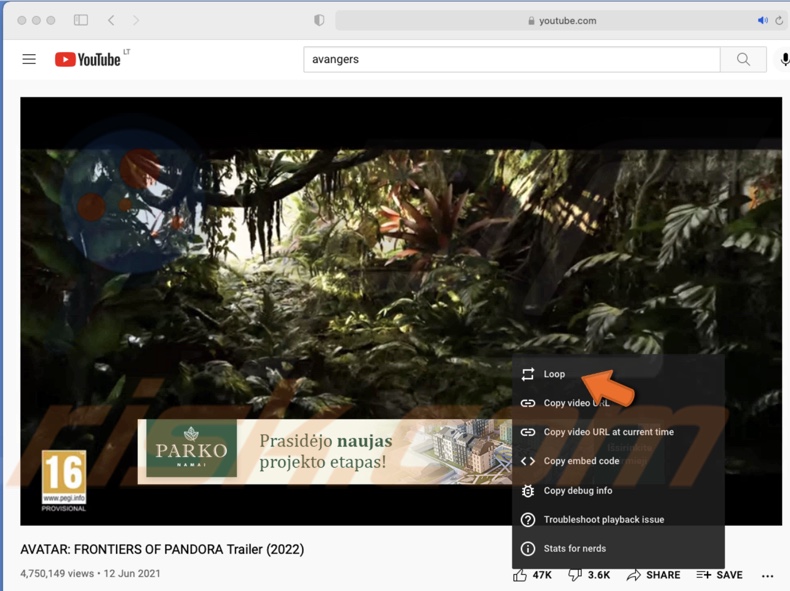Select Copy embed code
790x591 pixels.
tap(618, 461)
